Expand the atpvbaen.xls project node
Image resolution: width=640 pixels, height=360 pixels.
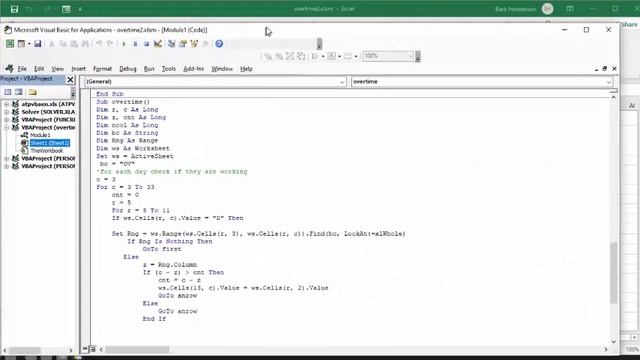[x=7, y=104]
